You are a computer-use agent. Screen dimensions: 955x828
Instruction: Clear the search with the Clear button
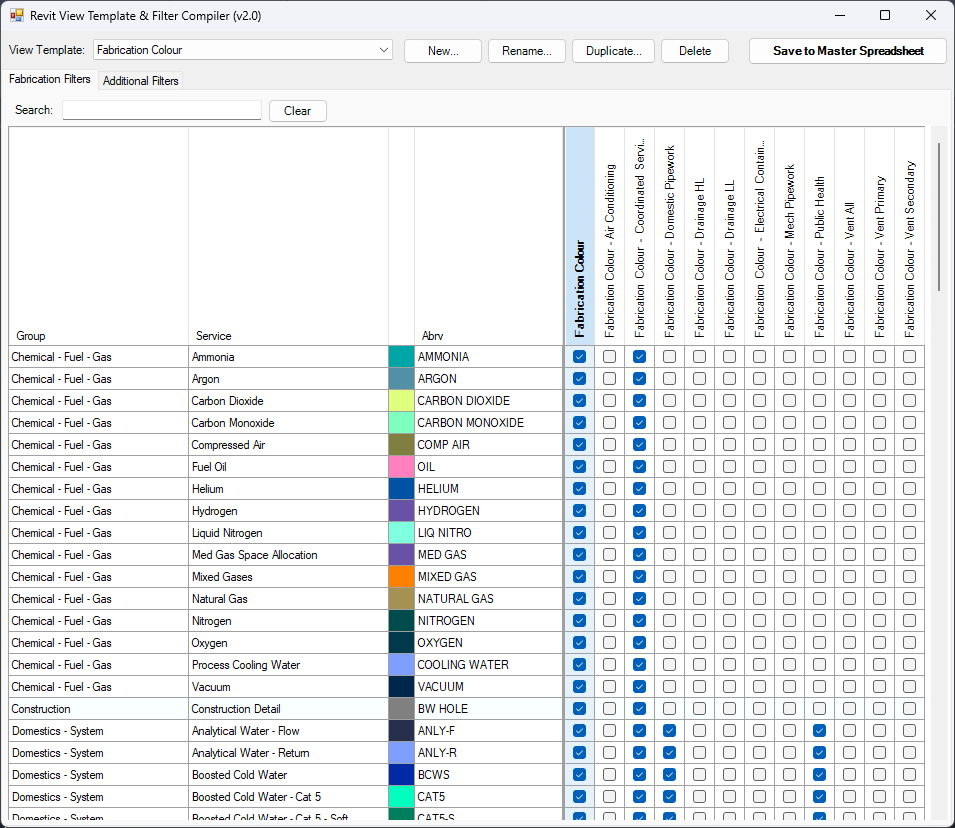297,111
